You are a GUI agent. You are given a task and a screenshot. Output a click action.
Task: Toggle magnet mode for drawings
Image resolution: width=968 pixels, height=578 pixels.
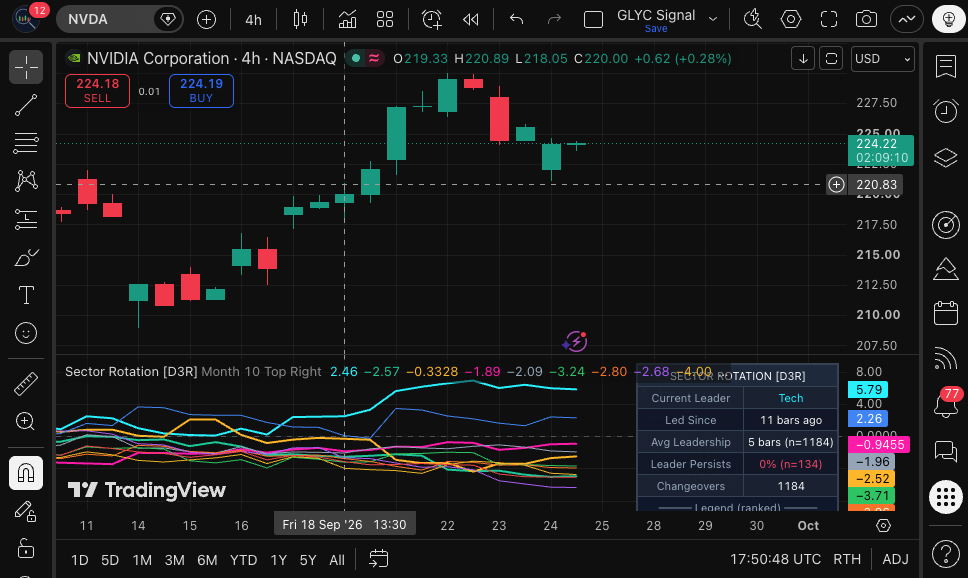click(x=26, y=473)
